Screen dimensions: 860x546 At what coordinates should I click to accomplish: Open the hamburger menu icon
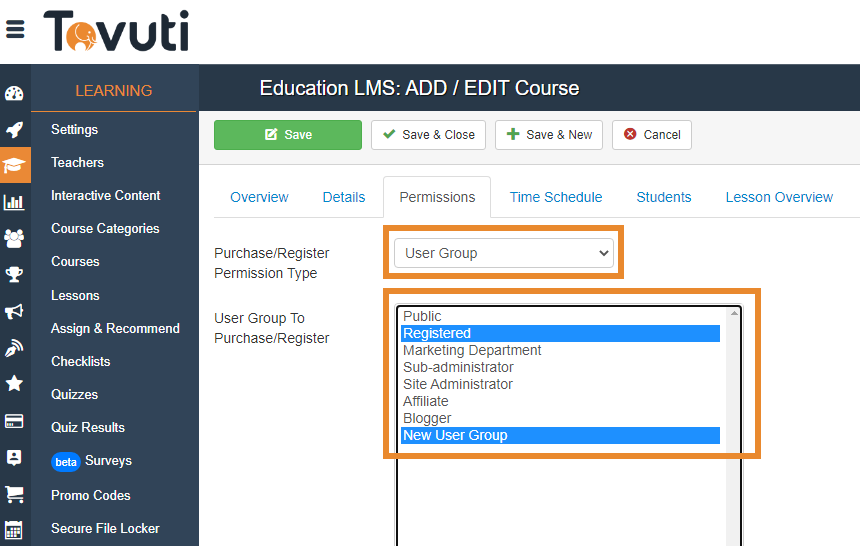15,29
